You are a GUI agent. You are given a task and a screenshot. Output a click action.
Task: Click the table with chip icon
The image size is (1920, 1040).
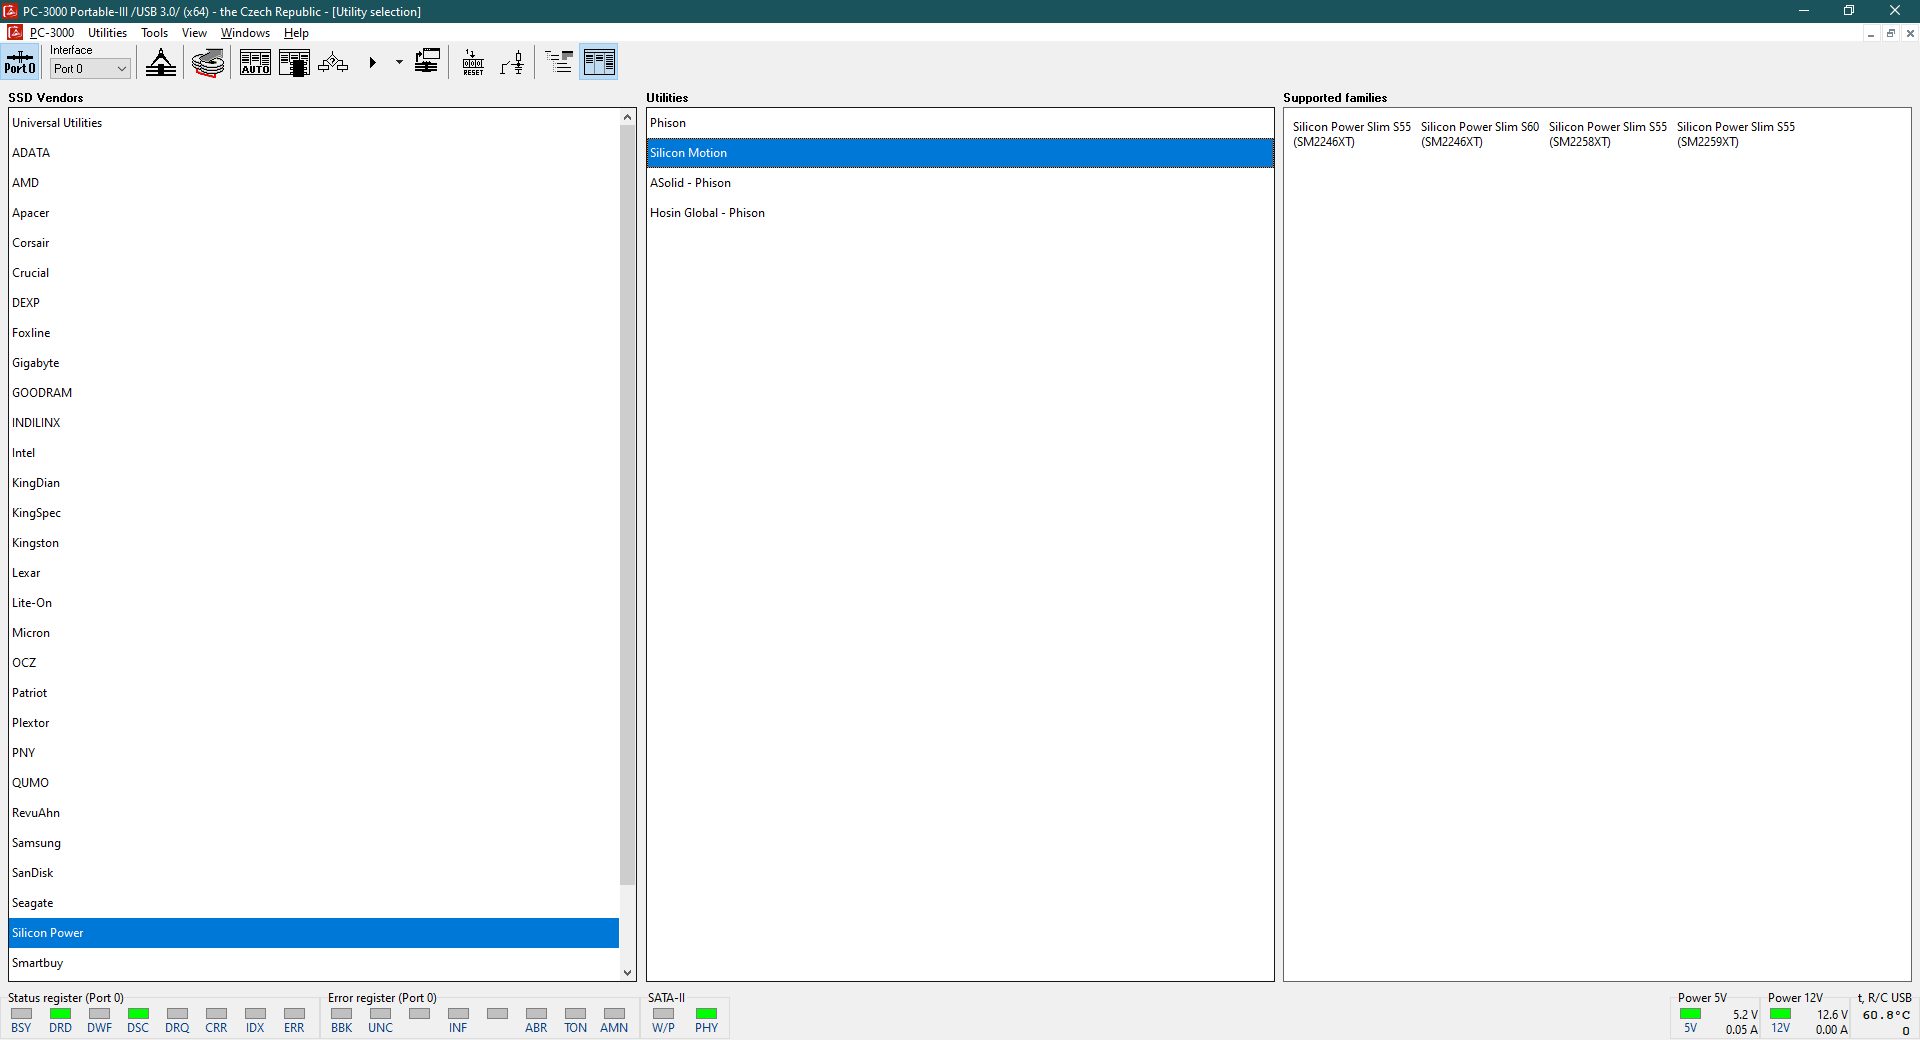coord(294,63)
